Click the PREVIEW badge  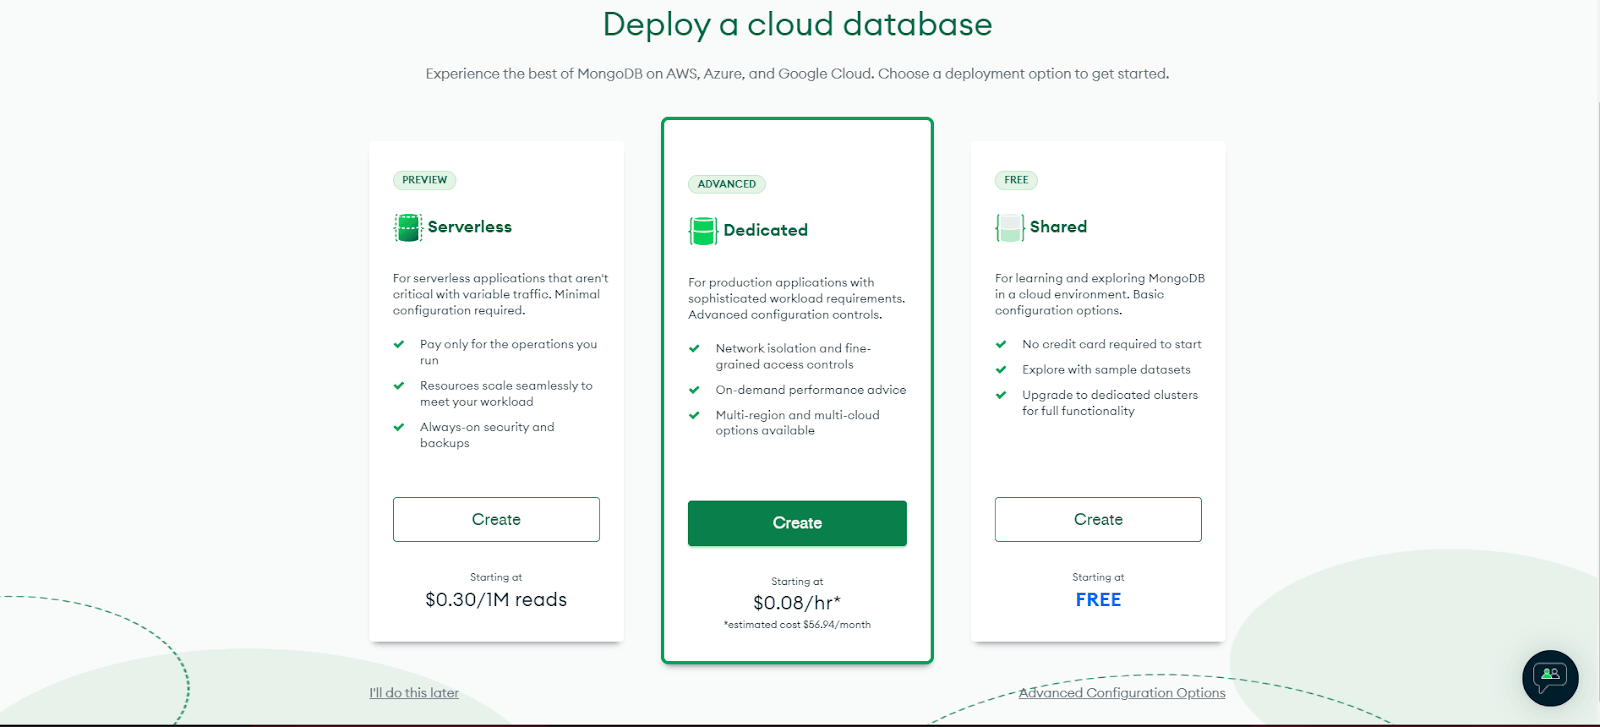[x=425, y=180]
